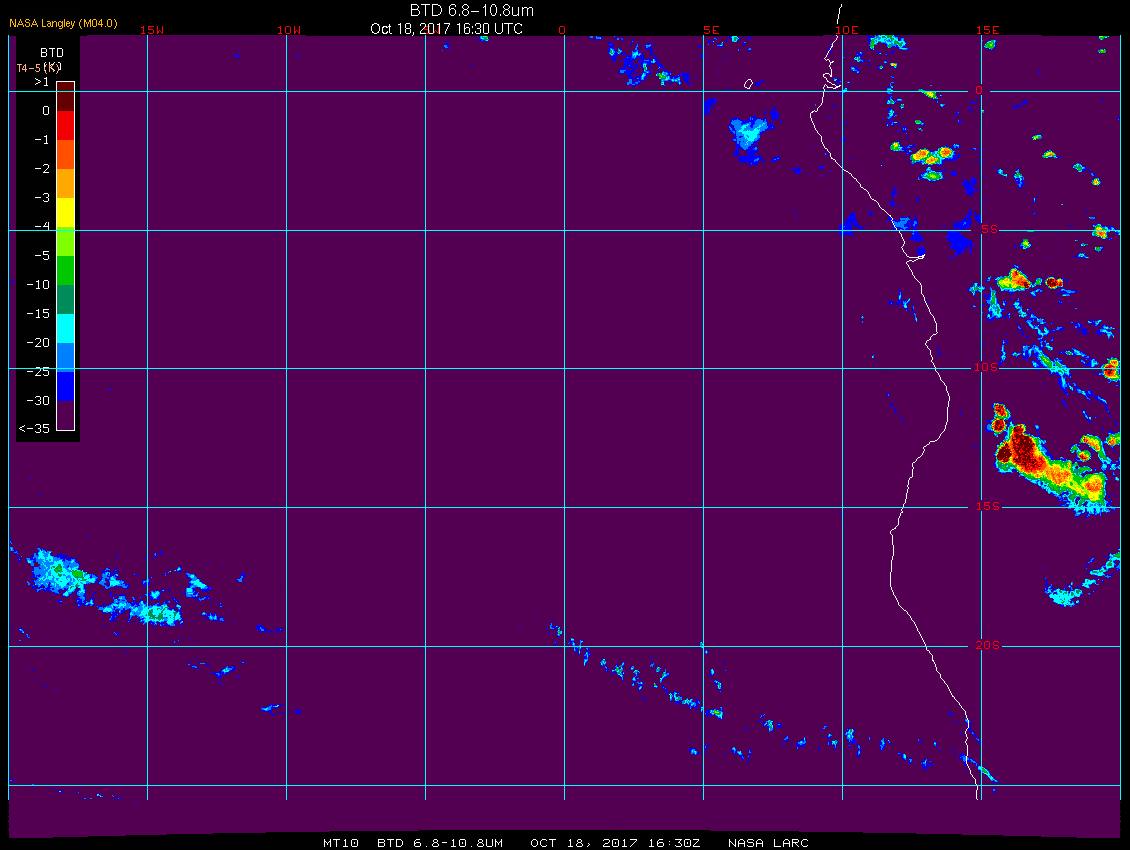Click the '10E' longitude label

pos(847,30)
